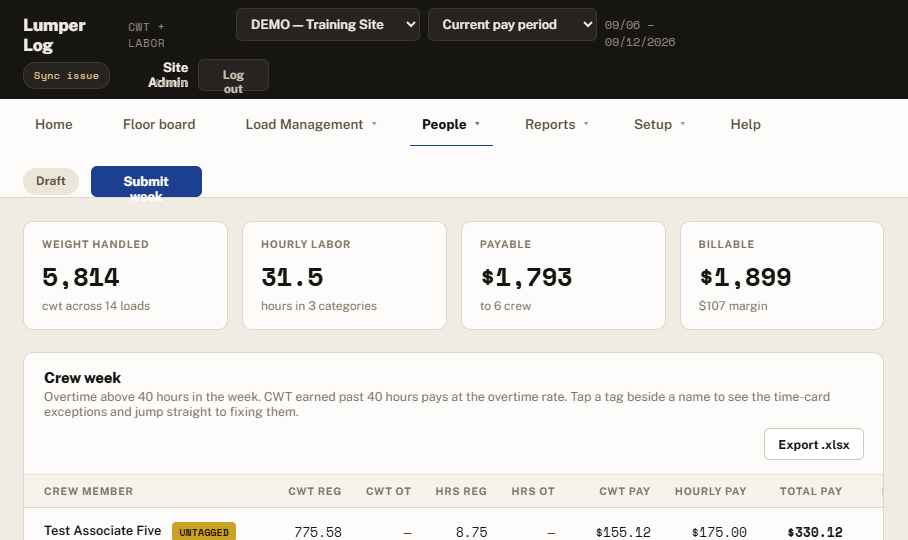Image resolution: width=908 pixels, height=540 pixels.
Task: Click the TOTAL PAY column header
Action: [x=811, y=491]
